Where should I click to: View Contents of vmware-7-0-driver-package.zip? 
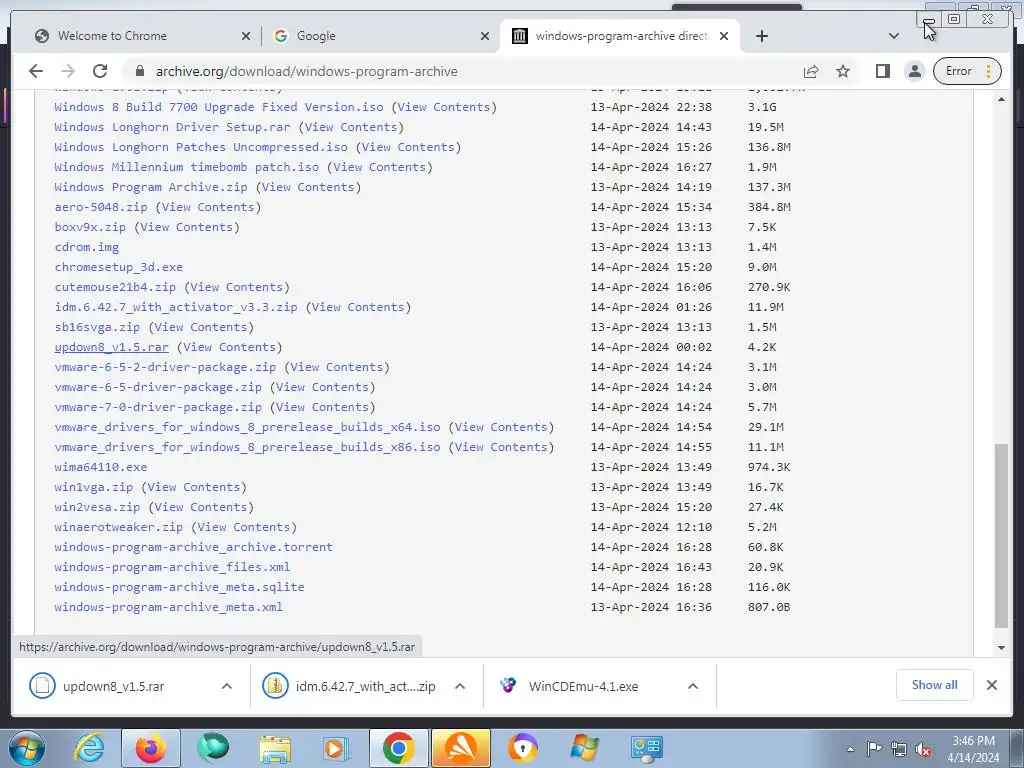pyautogui.click(x=323, y=407)
